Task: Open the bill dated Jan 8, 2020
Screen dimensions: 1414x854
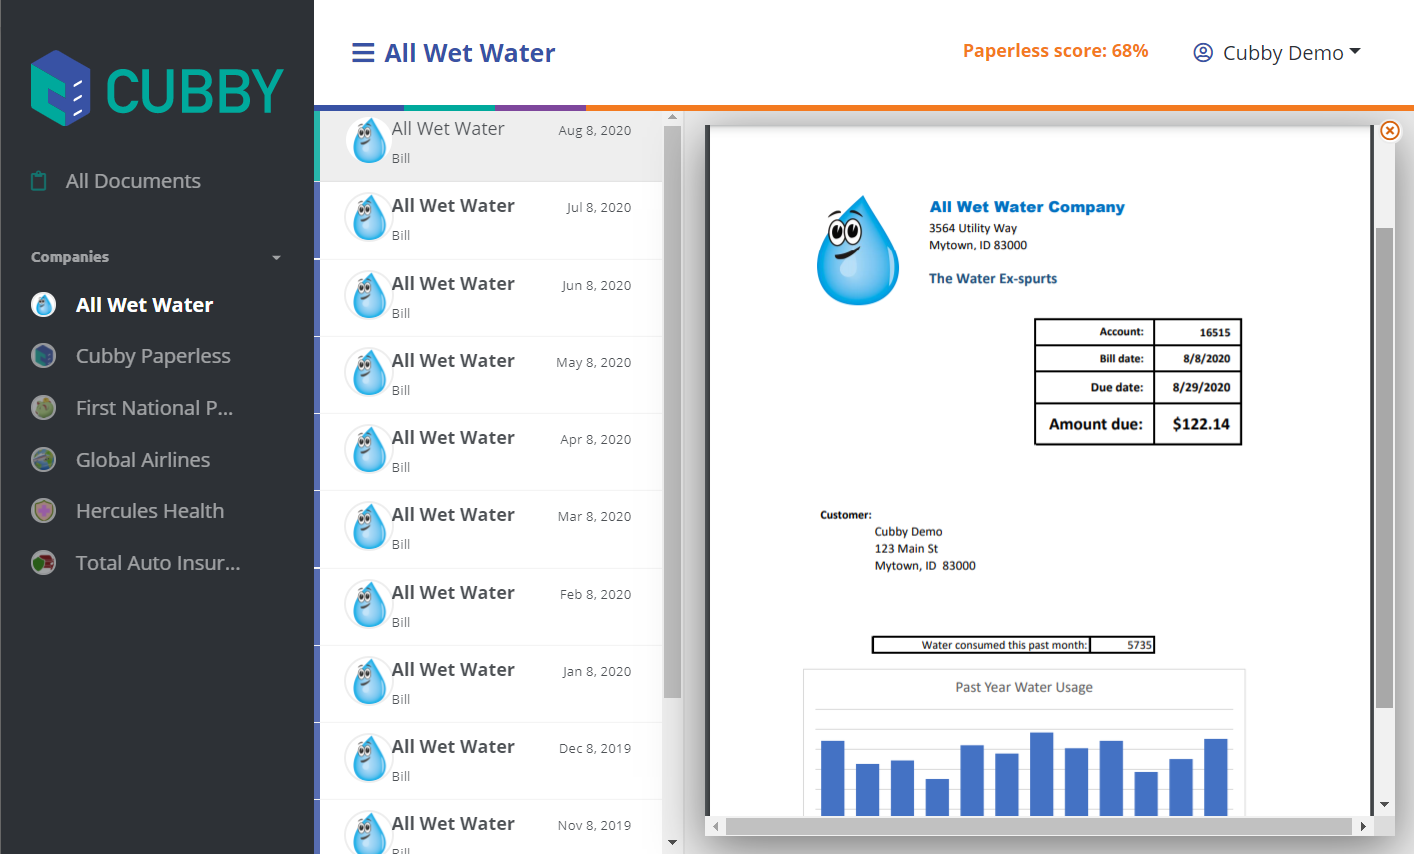Action: [x=490, y=684]
